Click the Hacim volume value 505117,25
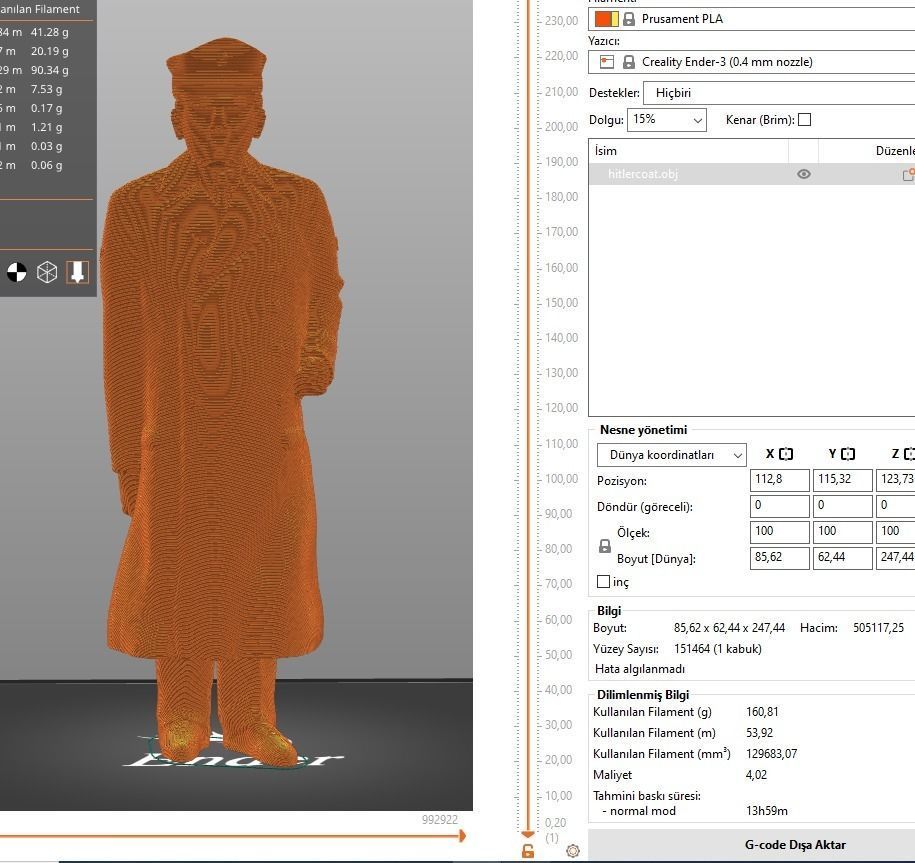 878,628
